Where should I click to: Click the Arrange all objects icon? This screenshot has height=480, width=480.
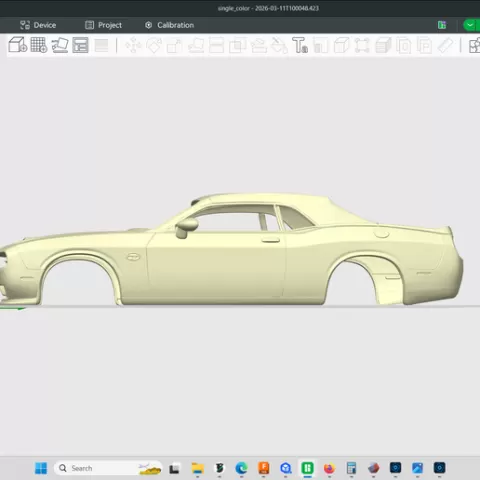click(x=80, y=45)
